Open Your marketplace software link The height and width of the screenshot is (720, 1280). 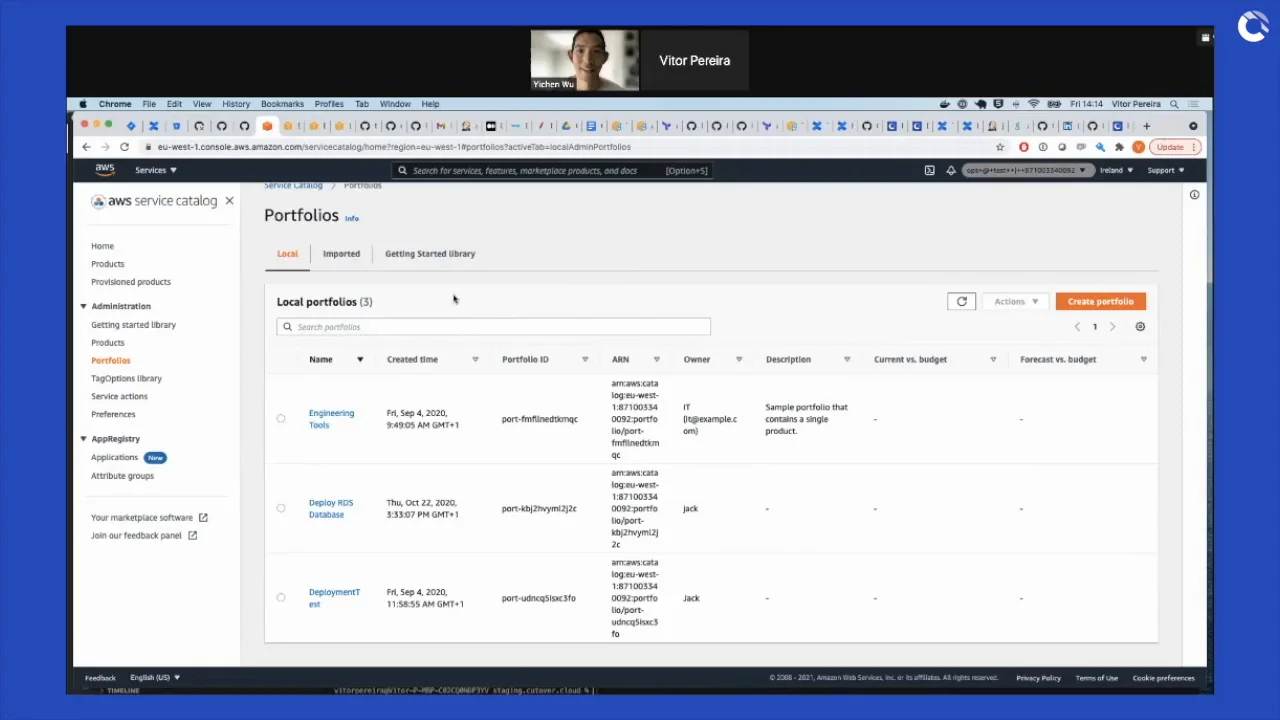(x=149, y=518)
